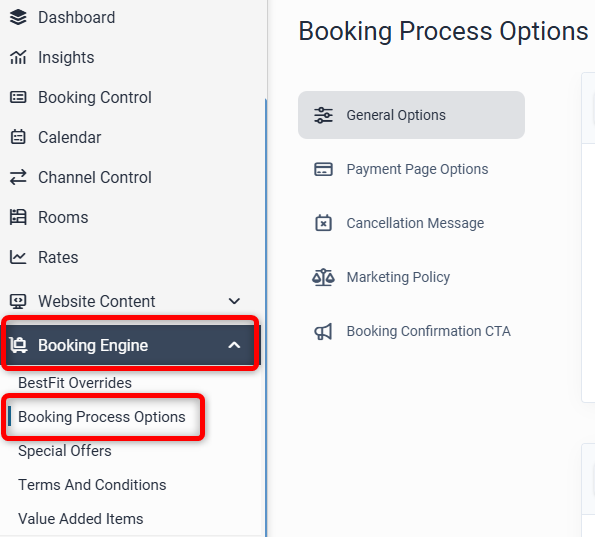Go to Special Offers page
This screenshot has width=595, height=537.
pos(65,451)
